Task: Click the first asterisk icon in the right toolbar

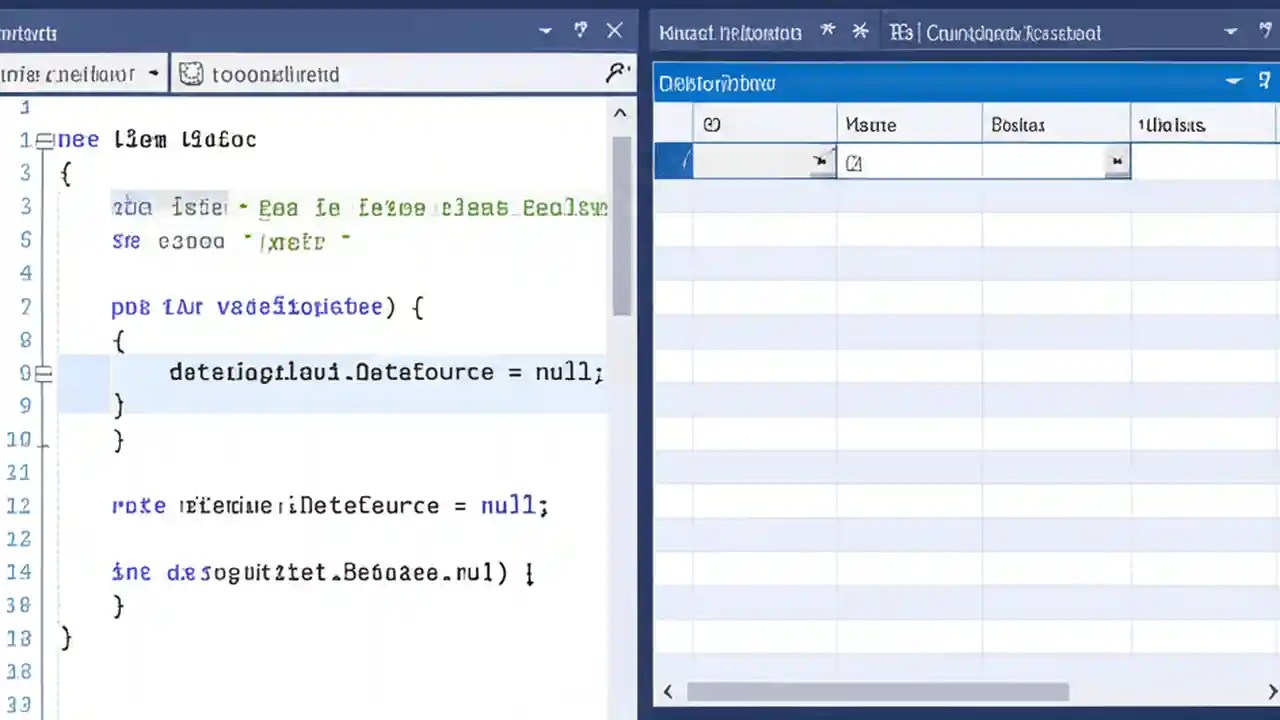Action: [x=827, y=32]
